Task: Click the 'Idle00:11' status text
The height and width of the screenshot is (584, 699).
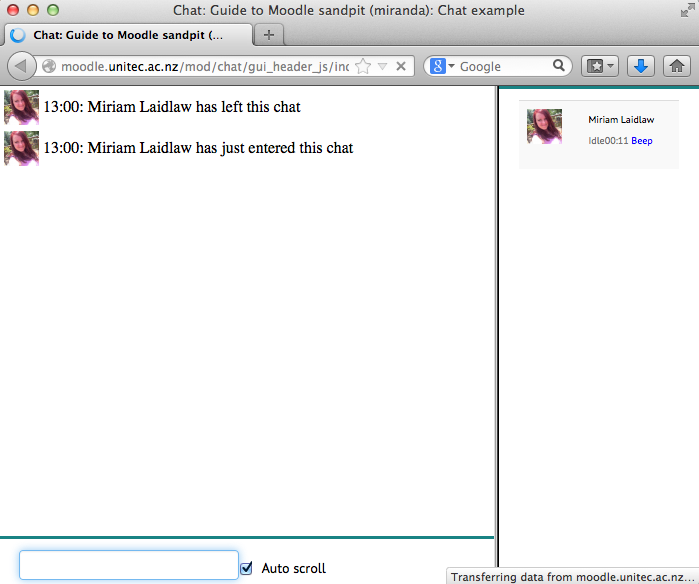Action: (x=608, y=141)
